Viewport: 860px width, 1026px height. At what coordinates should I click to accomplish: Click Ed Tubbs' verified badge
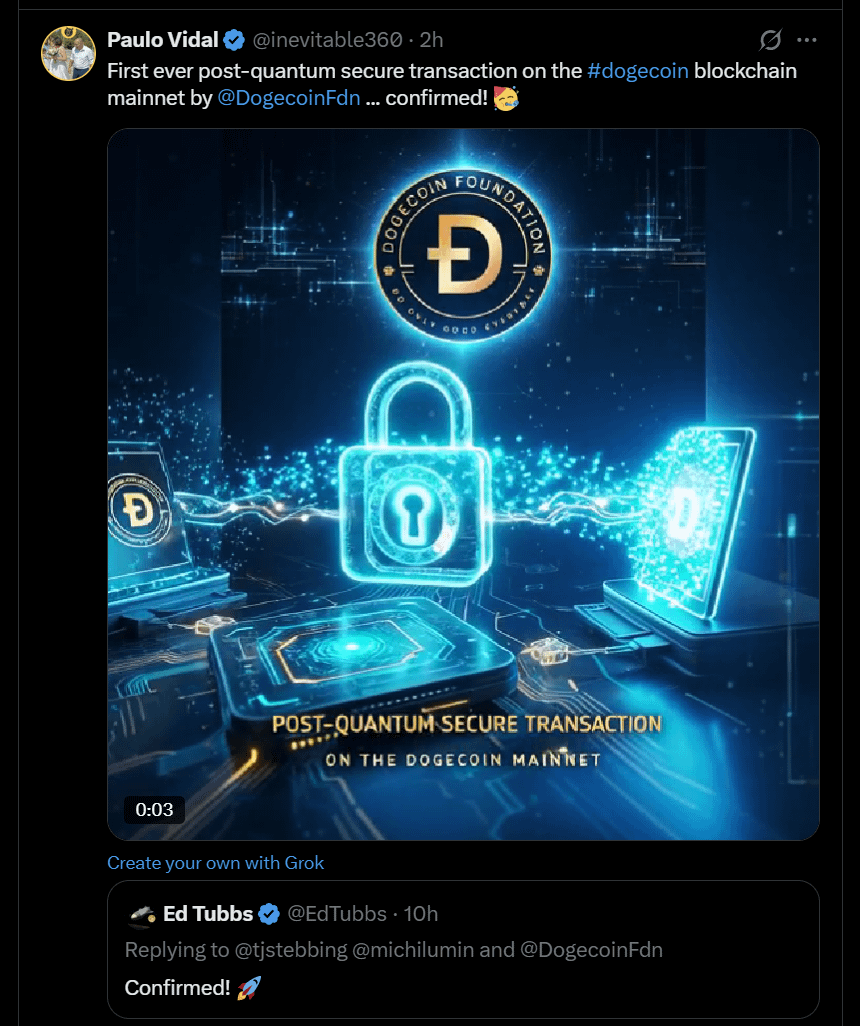click(x=268, y=913)
